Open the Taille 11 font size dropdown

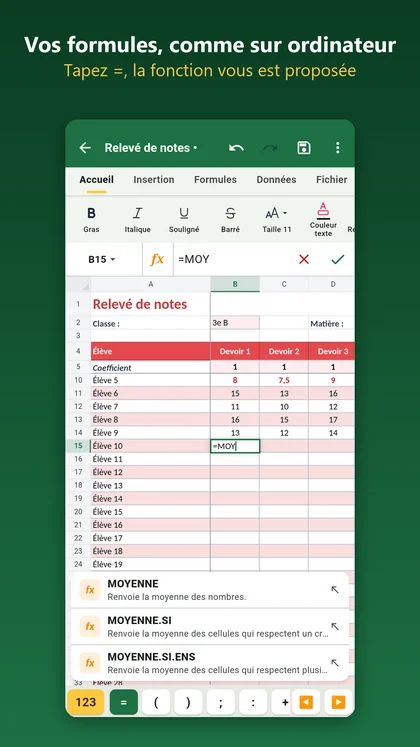pyautogui.click(x=277, y=220)
